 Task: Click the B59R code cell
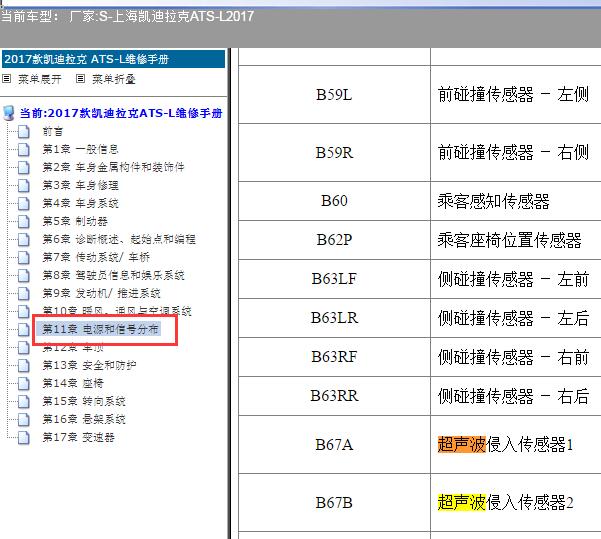point(334,153)
